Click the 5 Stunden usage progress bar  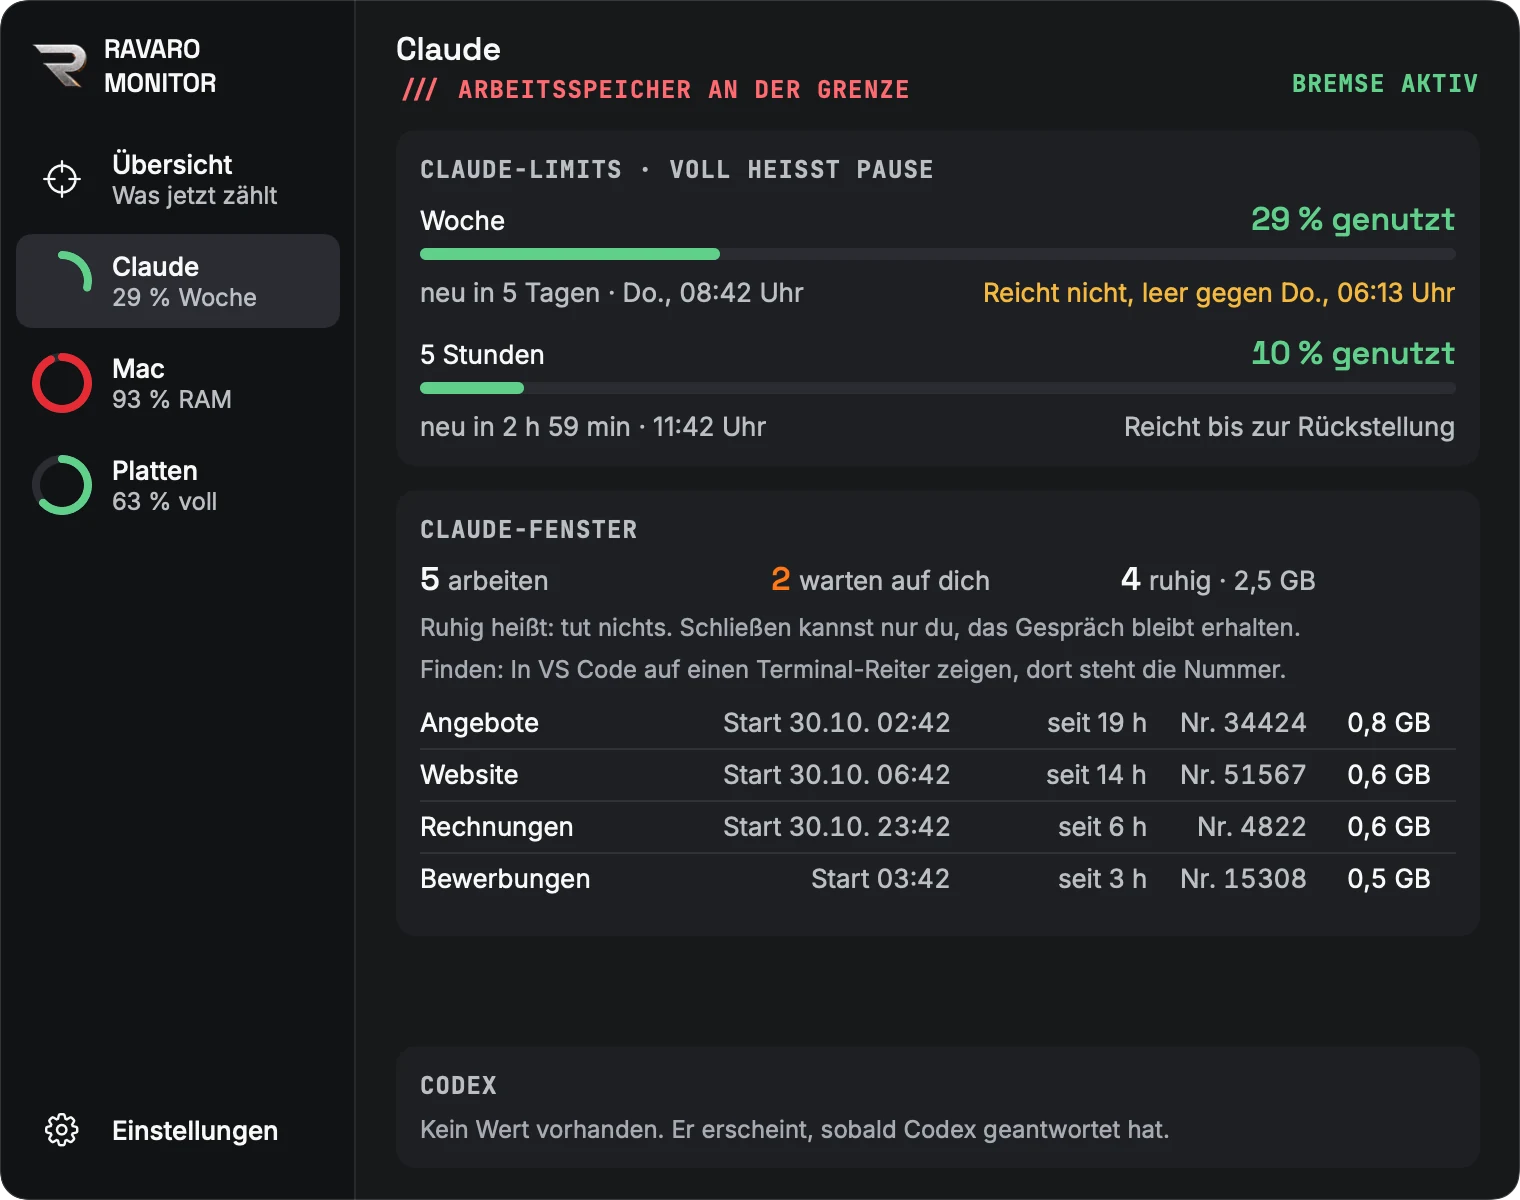click(938, 388)
